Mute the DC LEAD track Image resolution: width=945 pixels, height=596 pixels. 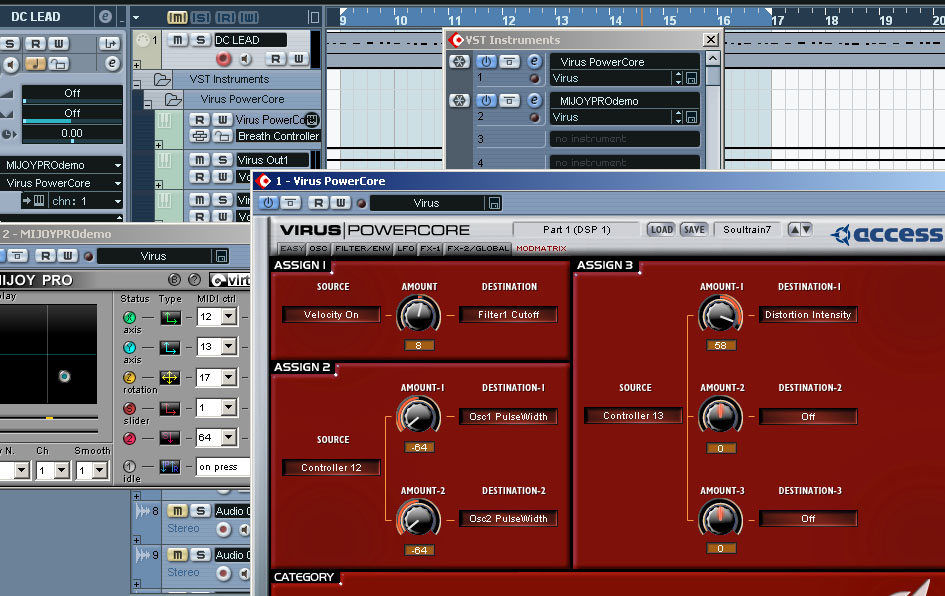click(x=177, y=40)
